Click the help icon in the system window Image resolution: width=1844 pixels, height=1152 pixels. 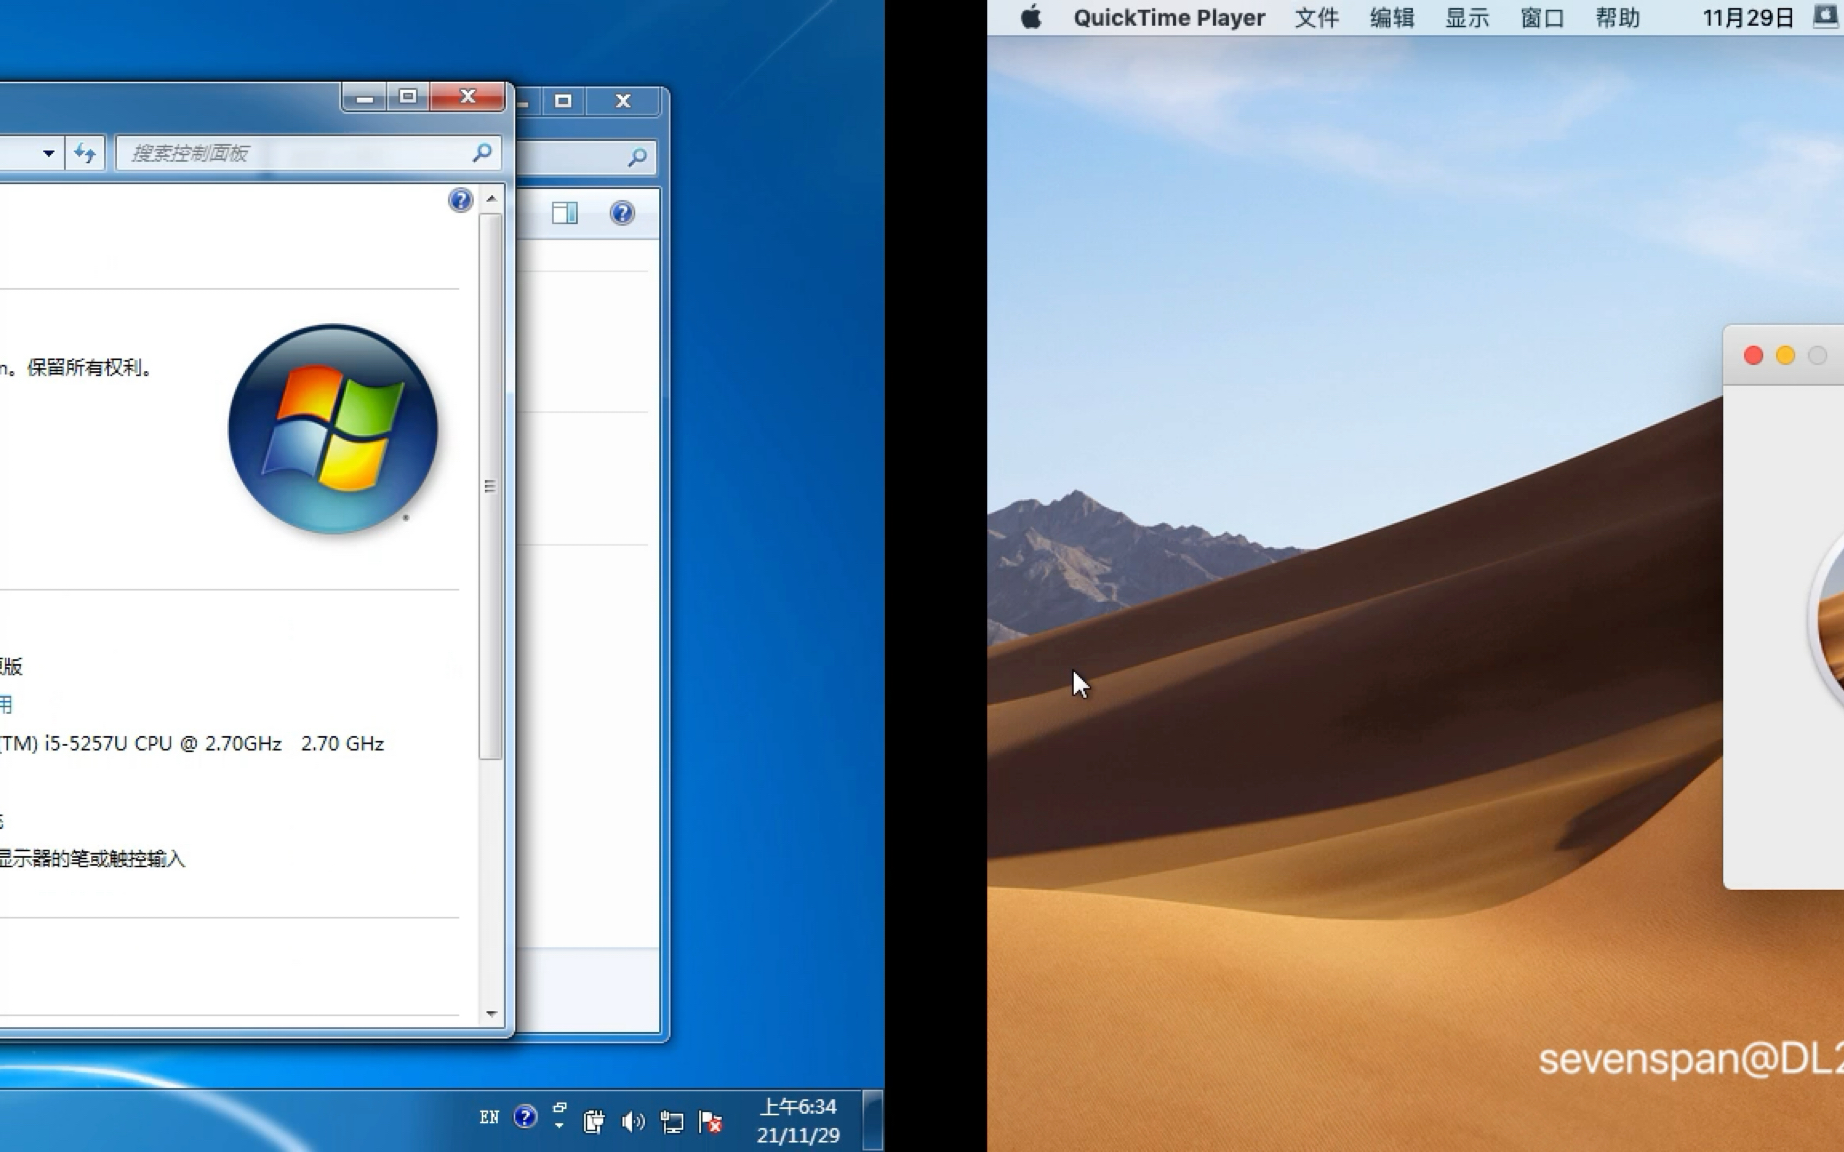[460, 200]
